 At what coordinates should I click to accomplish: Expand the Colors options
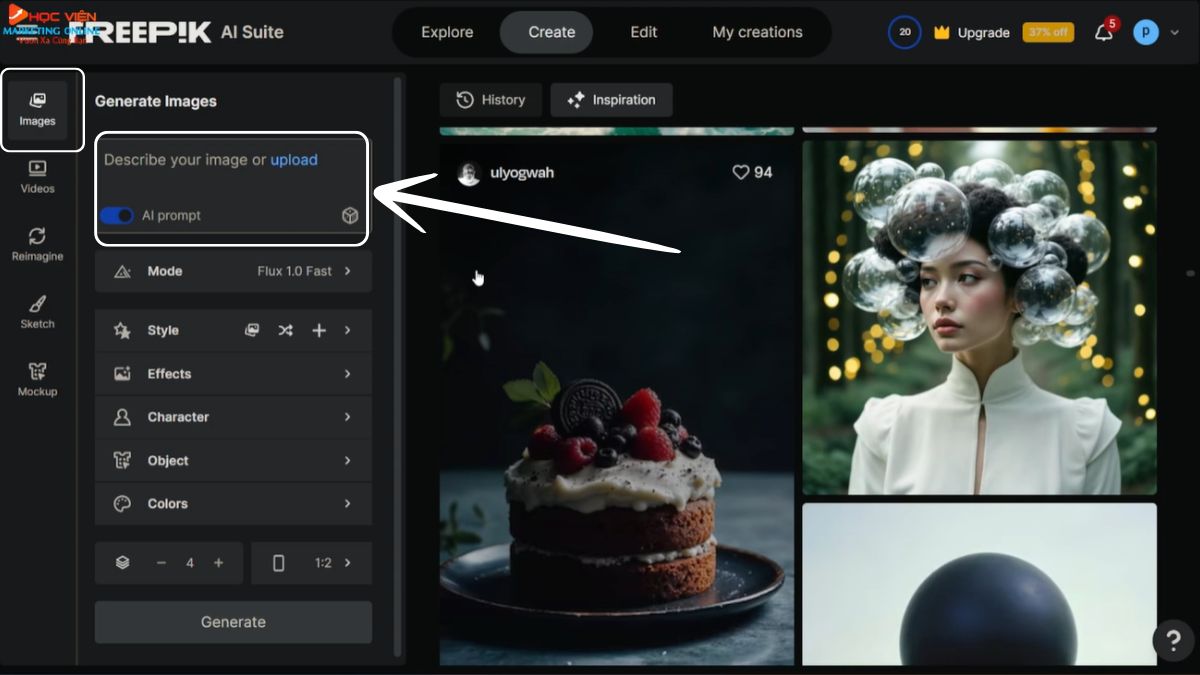233,504
